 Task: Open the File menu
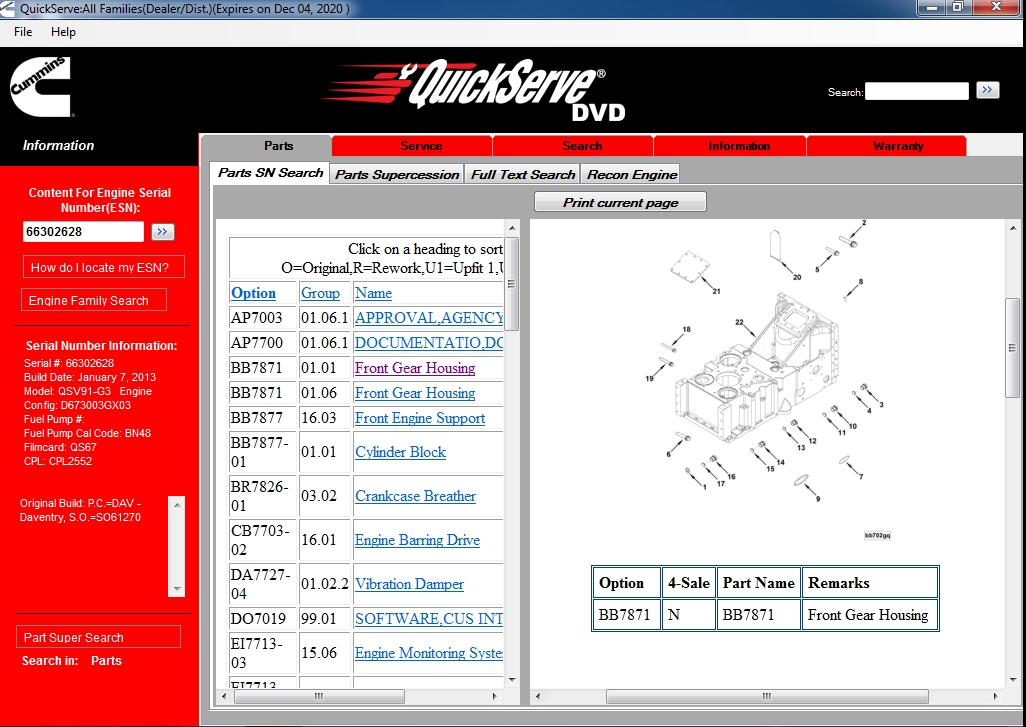point(22,31)
